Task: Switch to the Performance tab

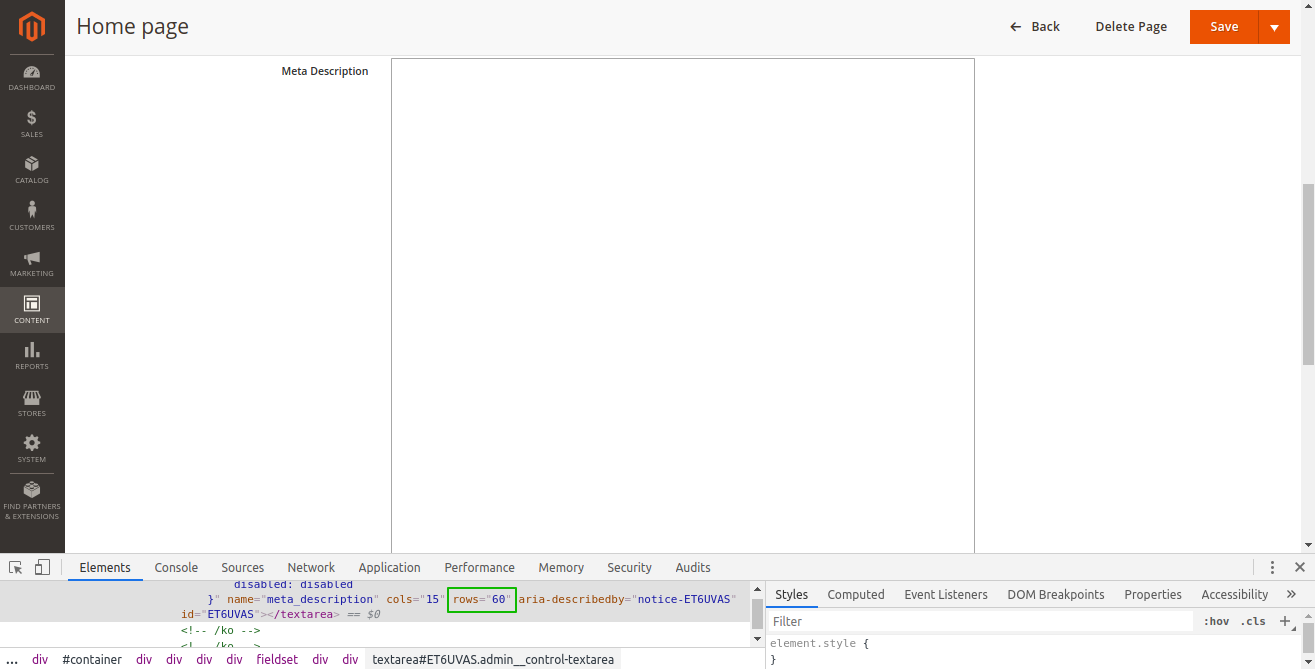Action: click(480, 567)
